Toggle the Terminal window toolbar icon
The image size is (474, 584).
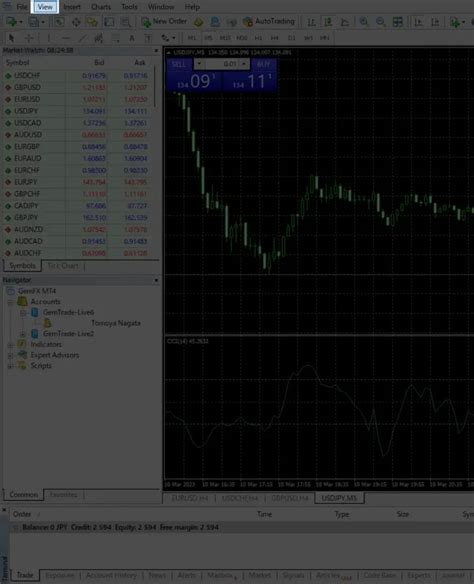click(109, 22)
